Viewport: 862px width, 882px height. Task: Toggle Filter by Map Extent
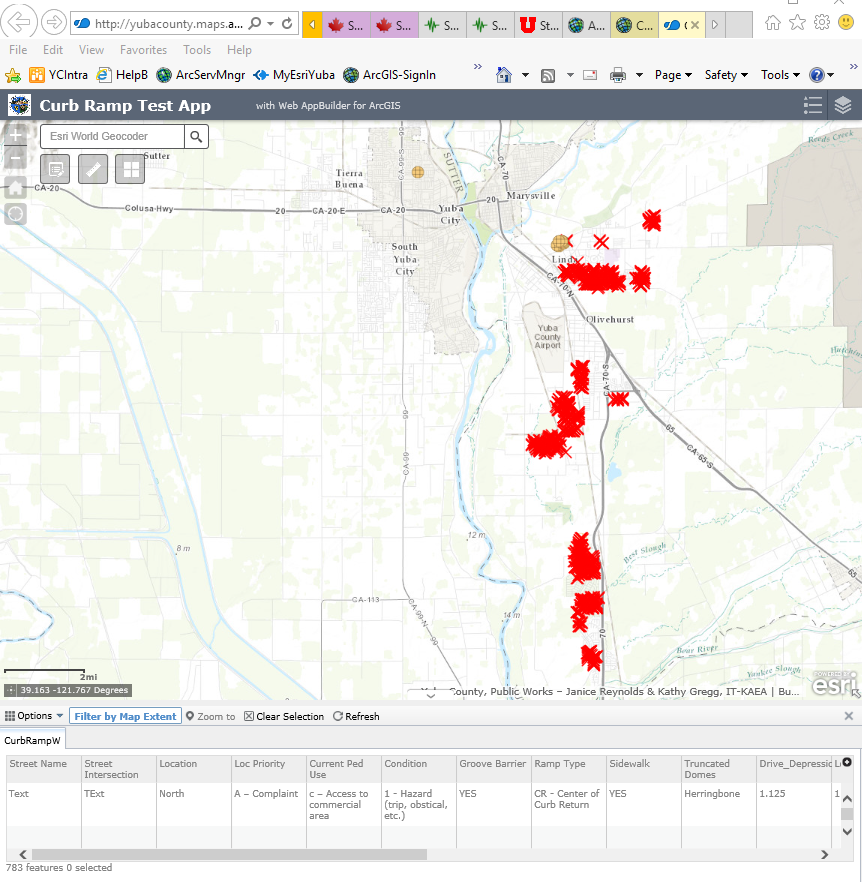(x=125, y=716)
